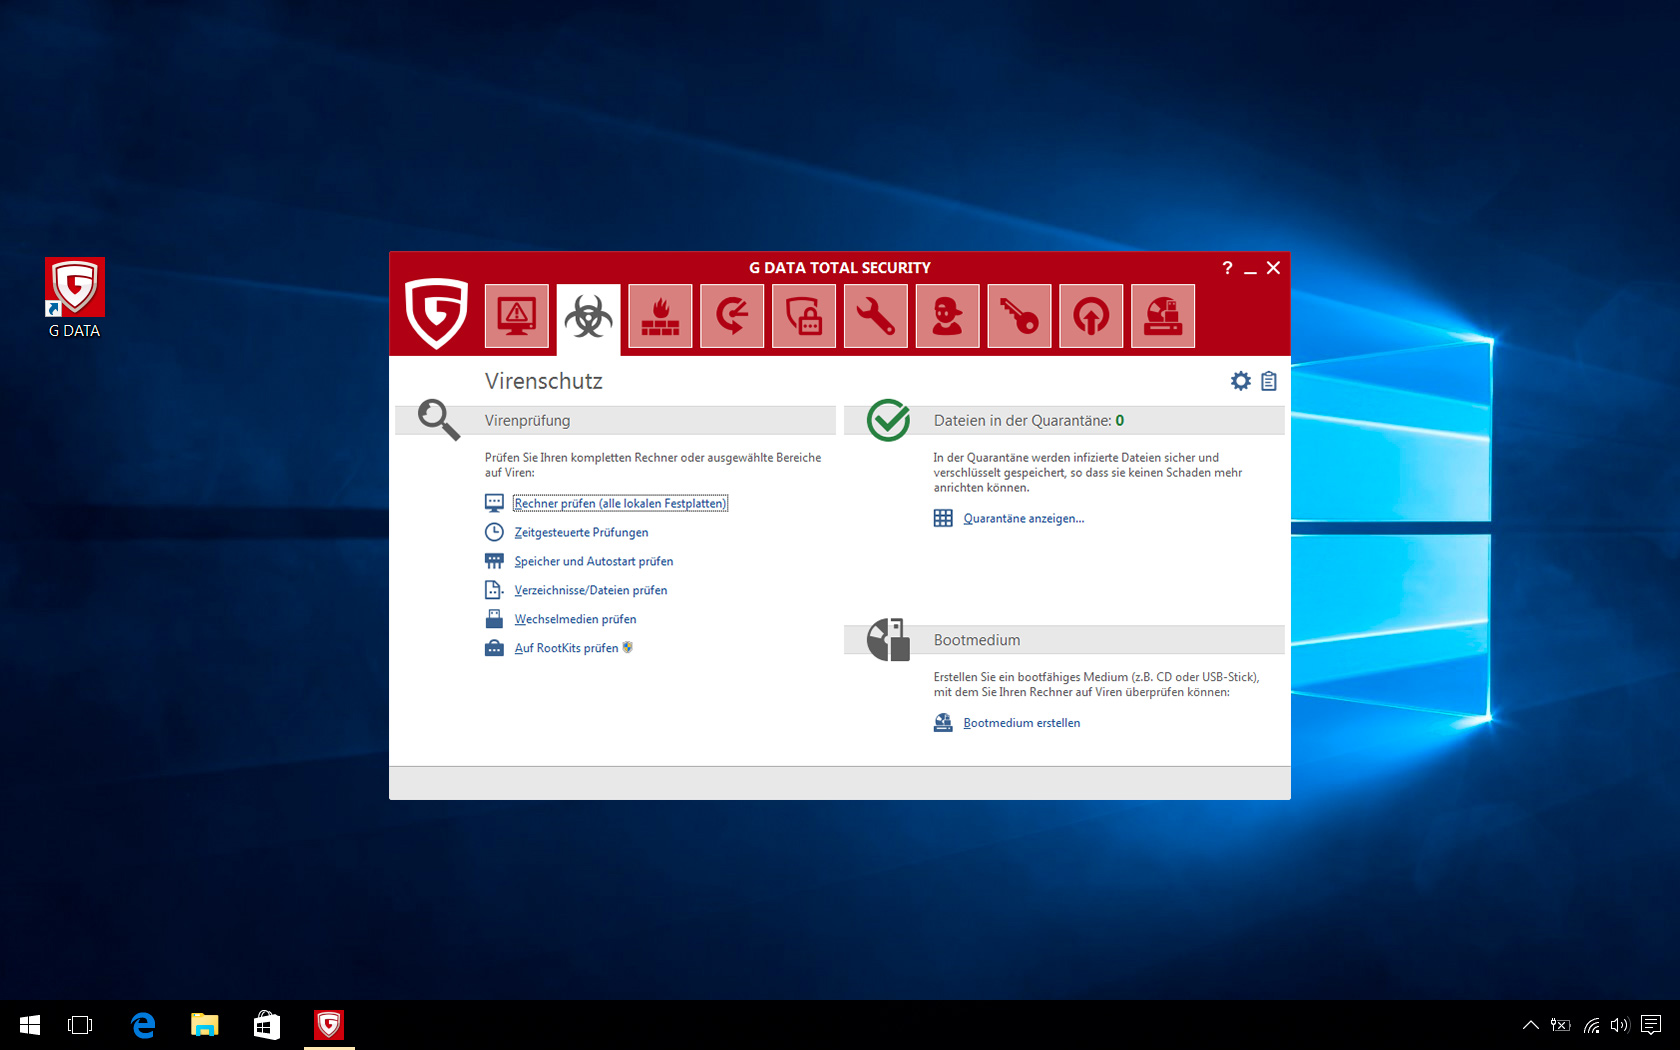The width and height of the screenshot is (1680, 1050).
Task: Open the device control drive tab
Action: coord(1163,316)
